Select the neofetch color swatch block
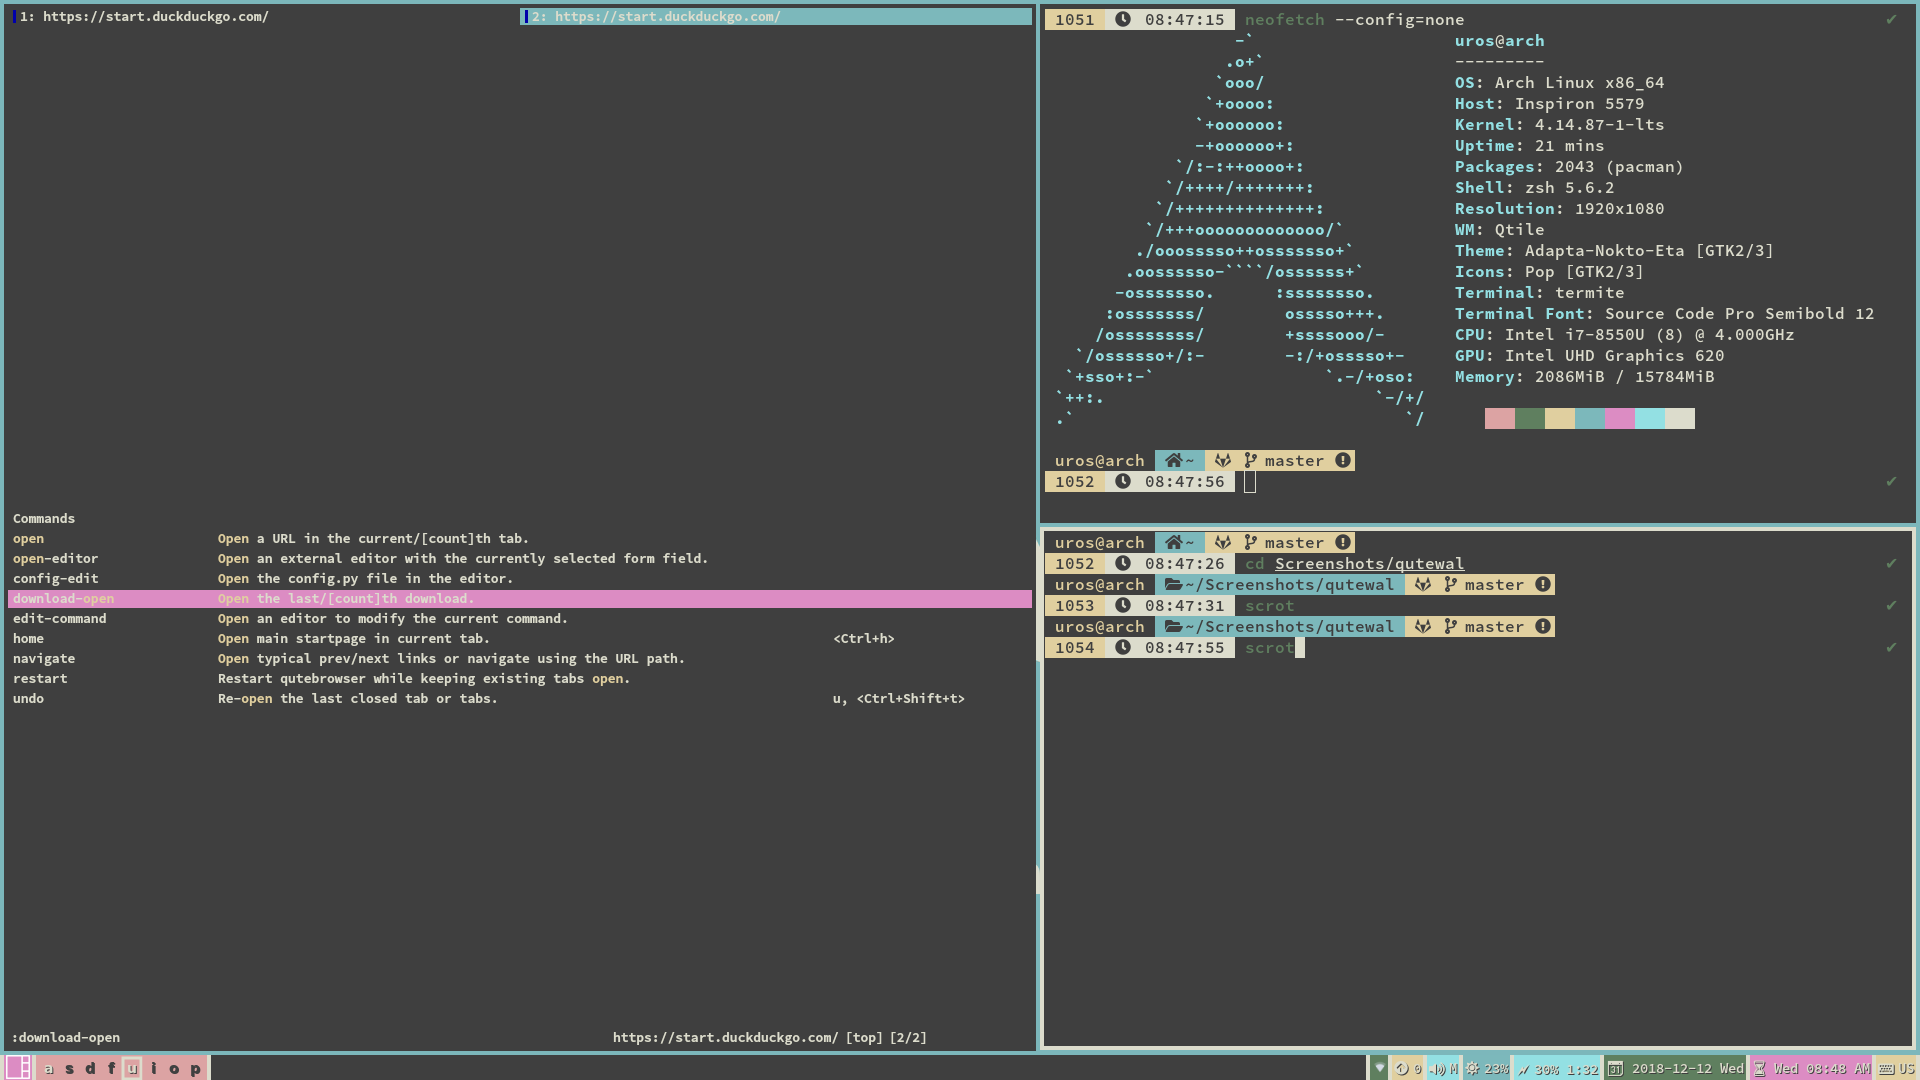Screen dimensions: 1920x1080 1589,418
